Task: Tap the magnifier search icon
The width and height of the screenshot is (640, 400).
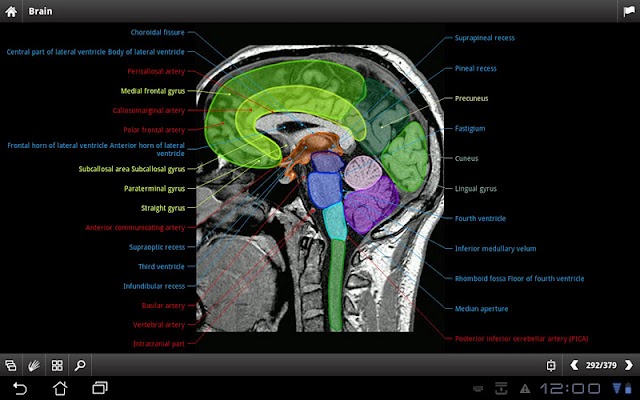Action: pyautogui.click(x=80, y=365)
